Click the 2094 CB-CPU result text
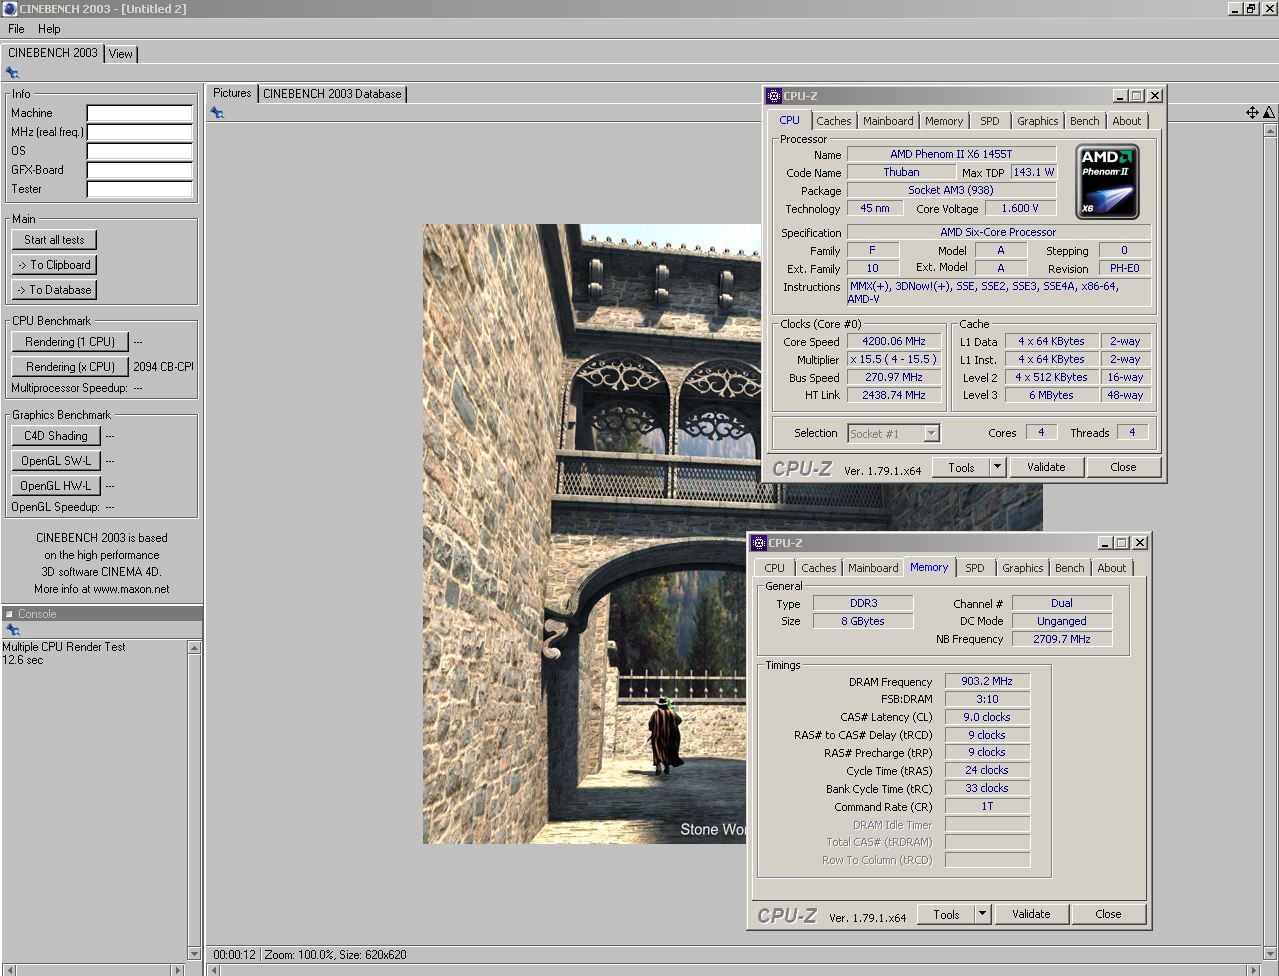Viewport: 1279px width, 976px height. [163, 367]
